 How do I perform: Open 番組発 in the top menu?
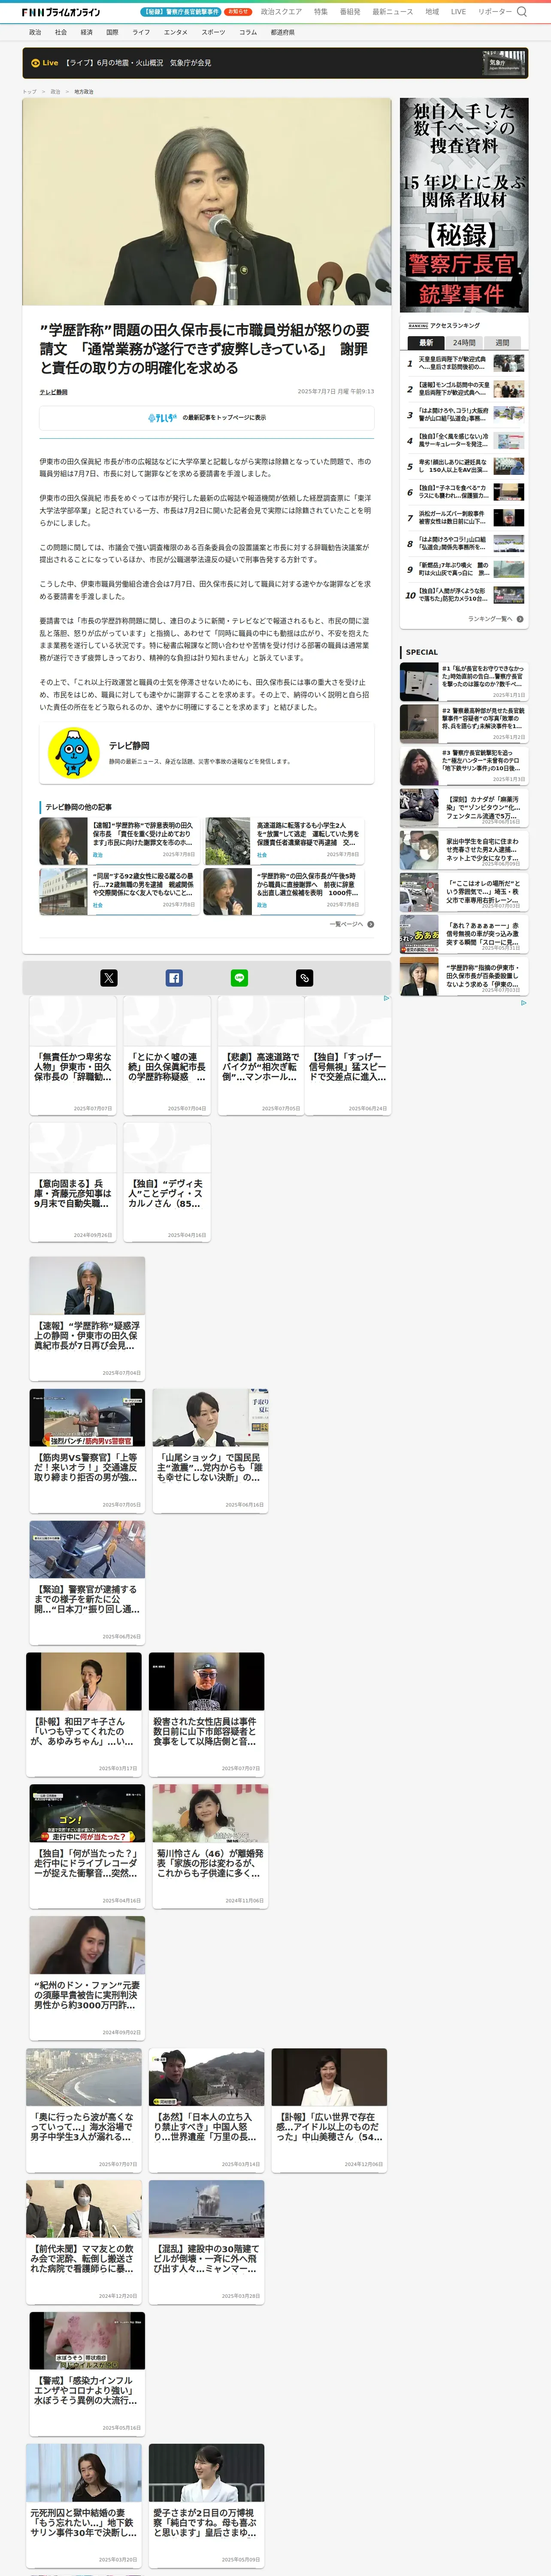pyautogui.click(x=350, y=12)
